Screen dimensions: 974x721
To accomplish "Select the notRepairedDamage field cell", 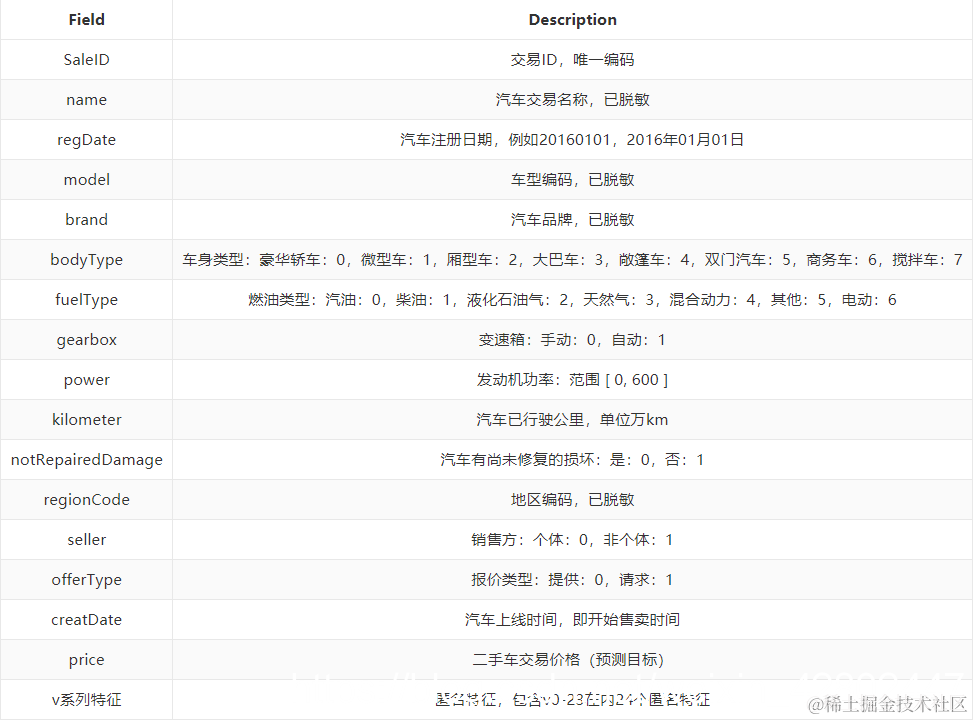I will tap(86, 460).
